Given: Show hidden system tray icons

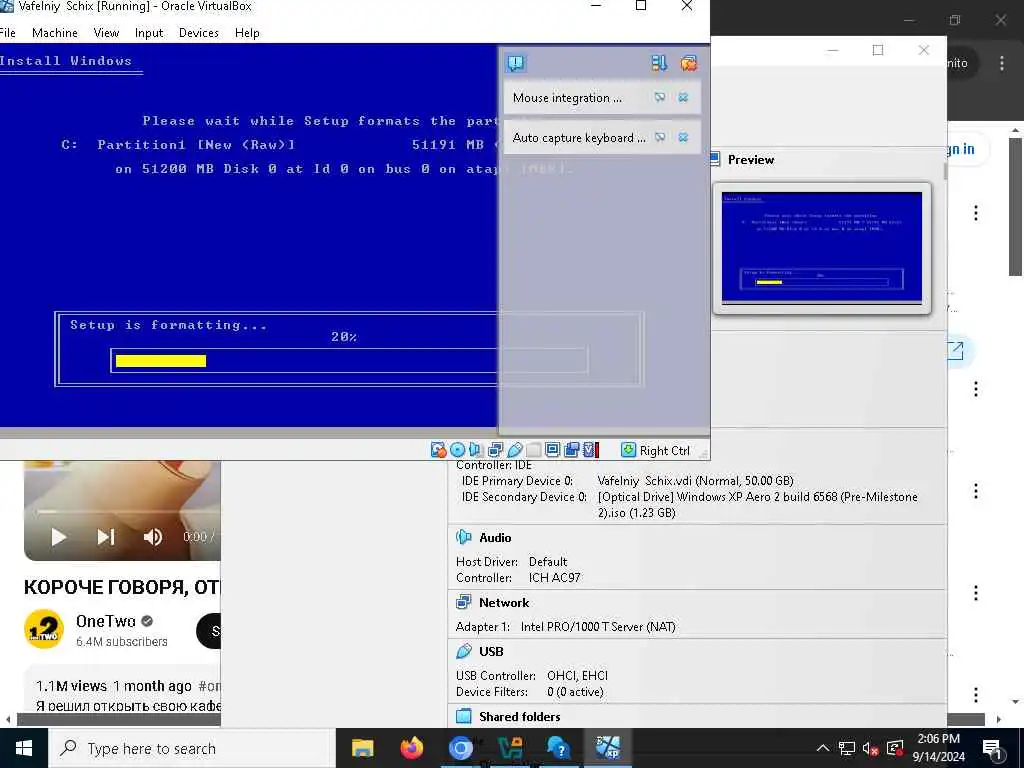Looking at the screenshot, I should 823,748.
